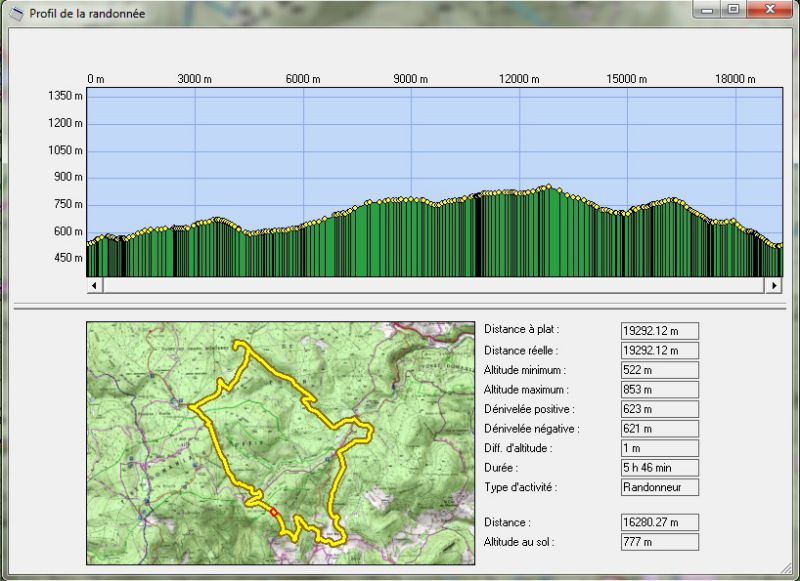Viewport: 800px width, 581px height.
Task: Click the "450 m" altitude axis label
Action: 68,258
